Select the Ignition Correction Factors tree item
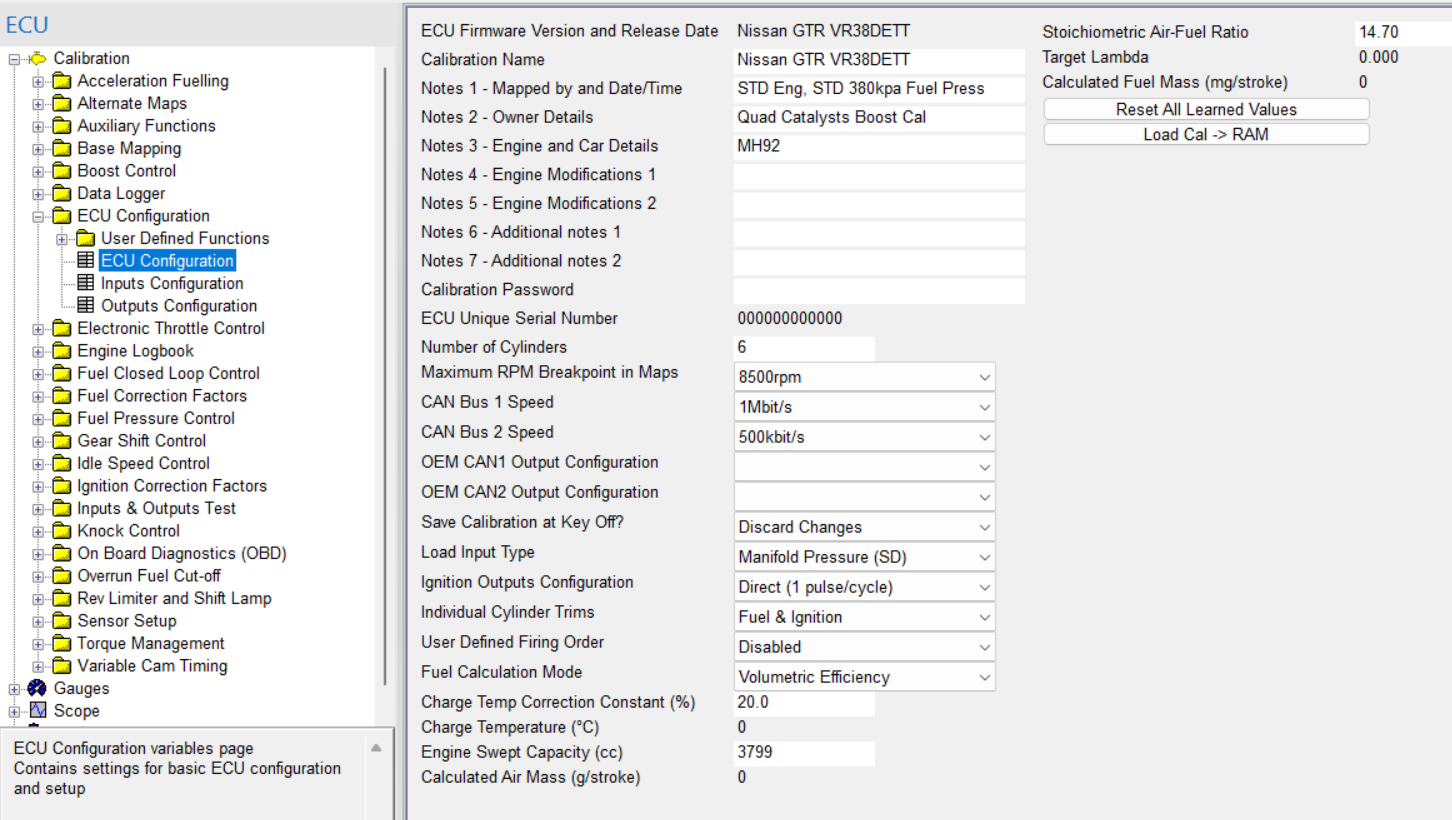This screenshot has height=820, width=1452. (x=172, y=486)
